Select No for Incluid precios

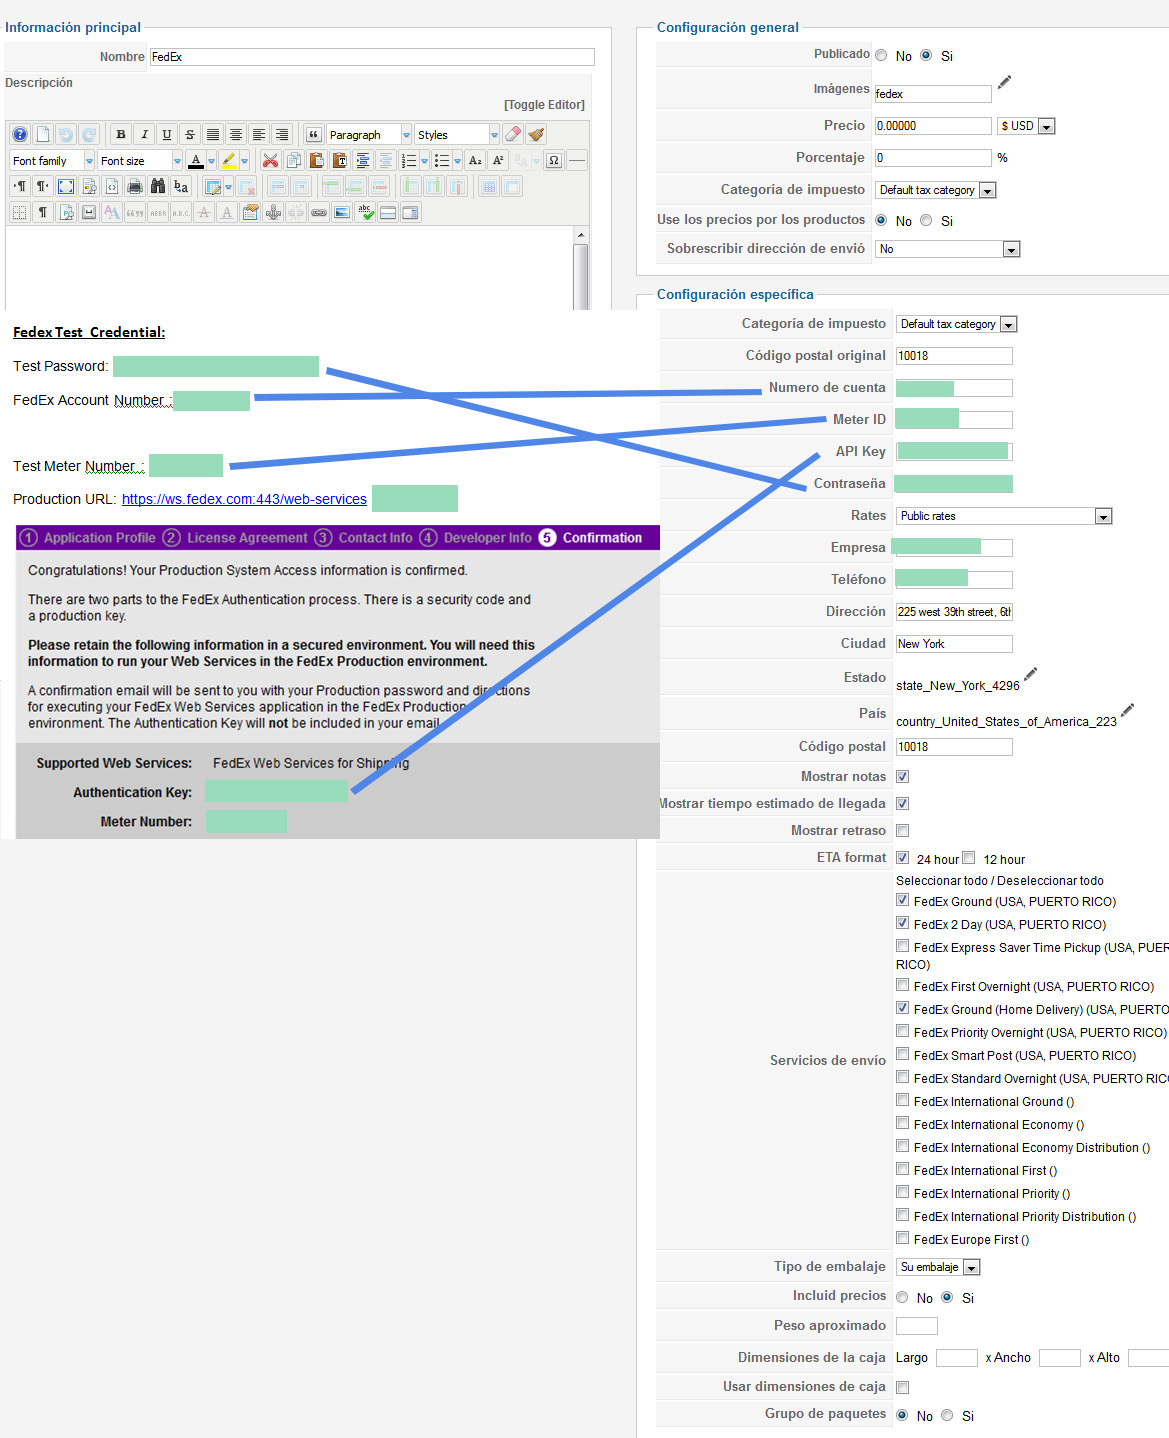(903, 1297)
